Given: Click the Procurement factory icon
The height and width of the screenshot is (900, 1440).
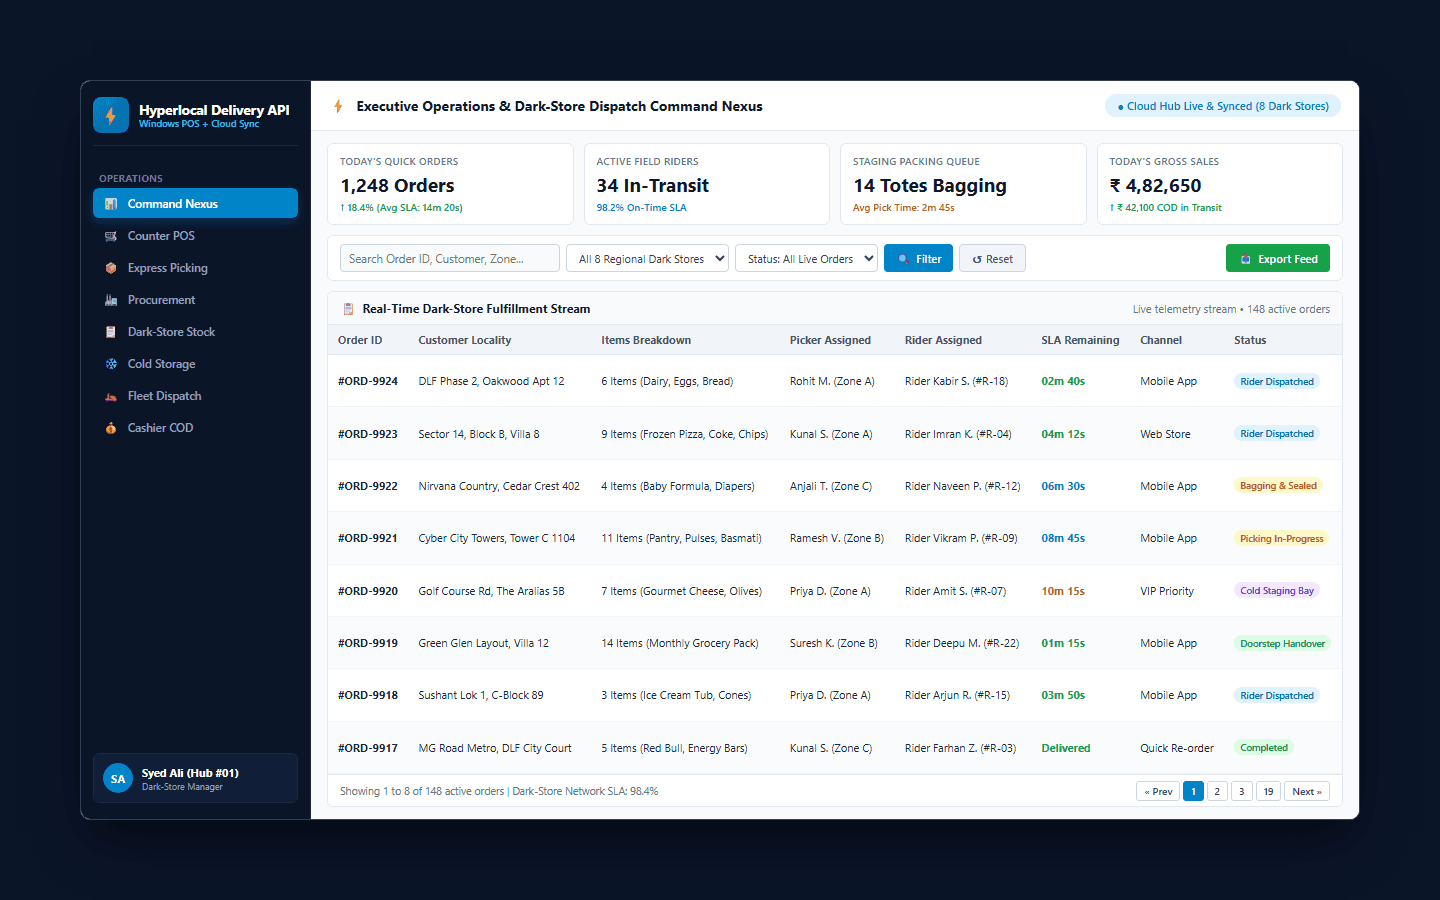Looking at the screenshot, I should (x=111, y=300).
